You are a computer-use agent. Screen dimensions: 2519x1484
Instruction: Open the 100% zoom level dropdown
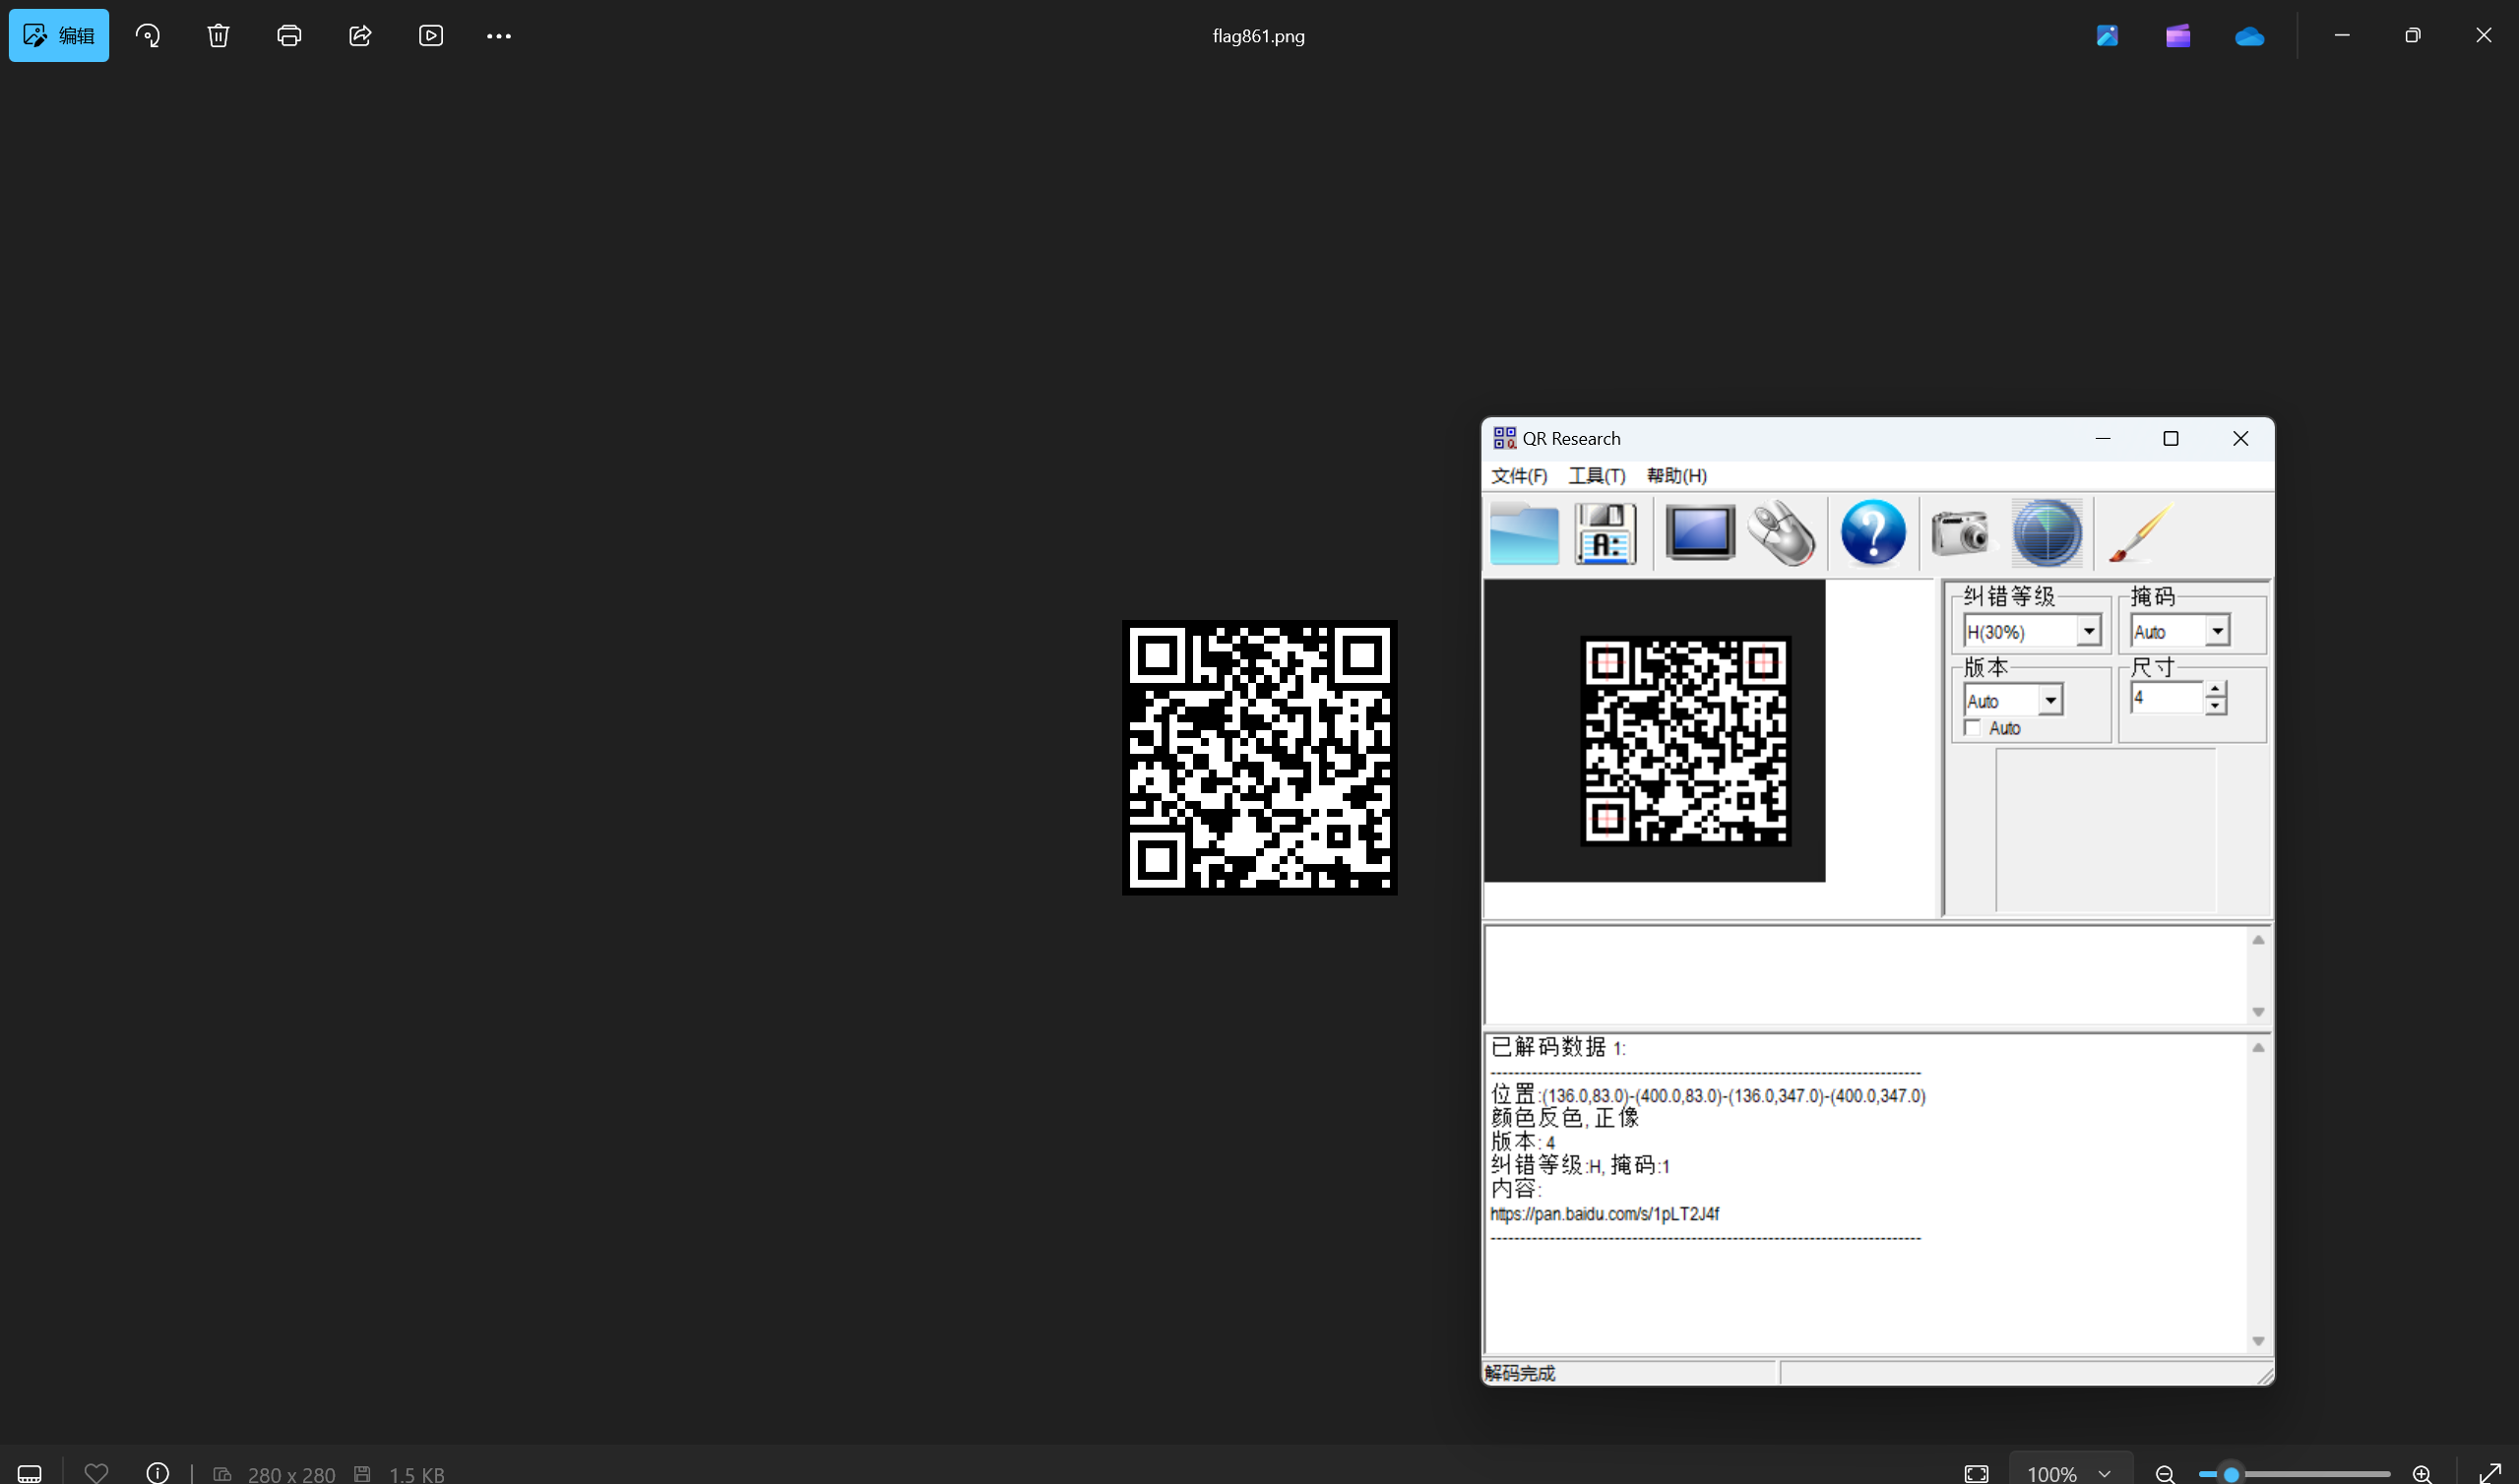coord(2070,1473)
